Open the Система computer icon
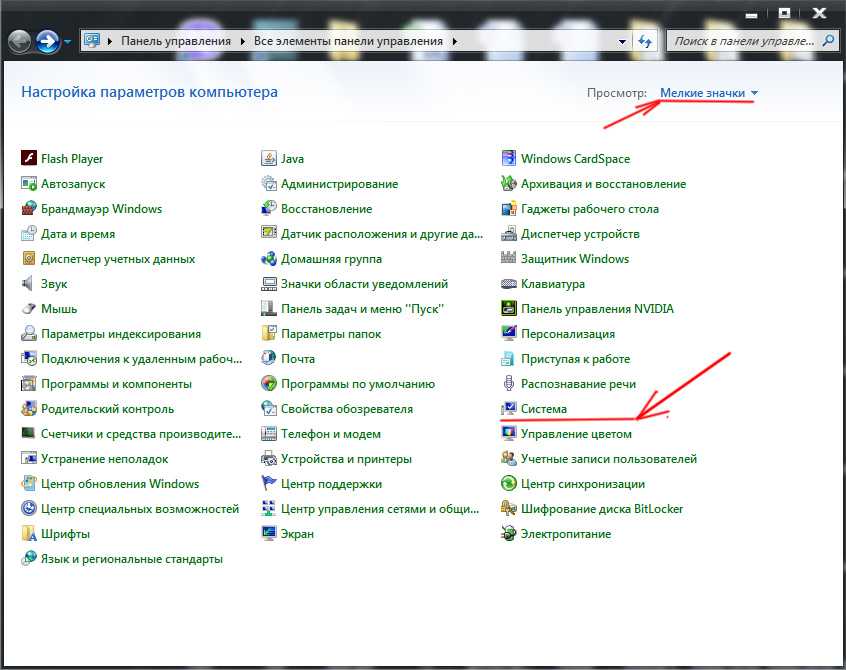The width and height of the screenshot is (846, 670). click(509, 408)
